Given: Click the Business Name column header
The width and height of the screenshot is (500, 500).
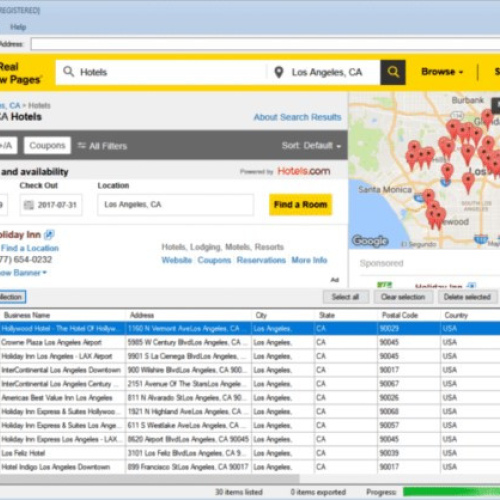Looking at the screenshot, I should click(x=63, y=315).
